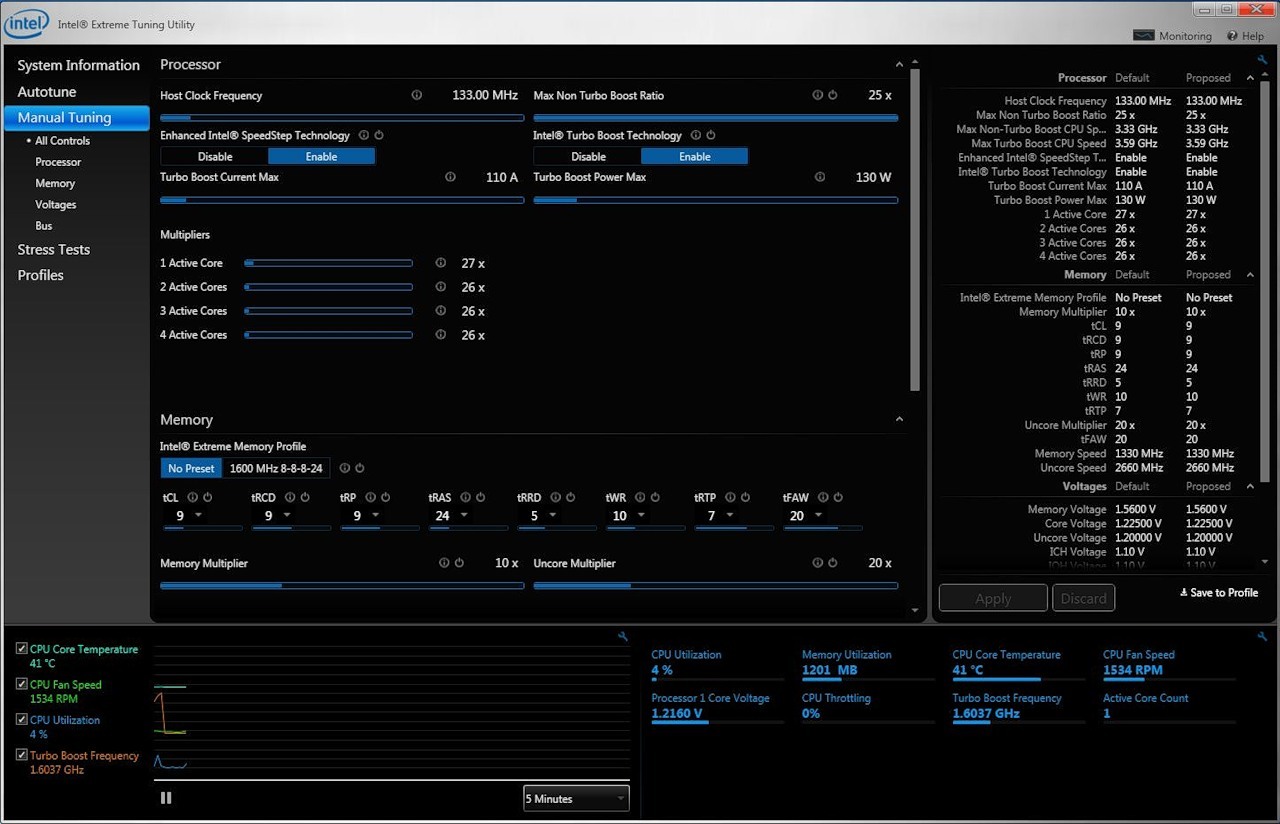This screenshot has width=1280, height=824.
Task: Open graph settings wrench above the monitoring chart
Action: [x=622, y=636]
